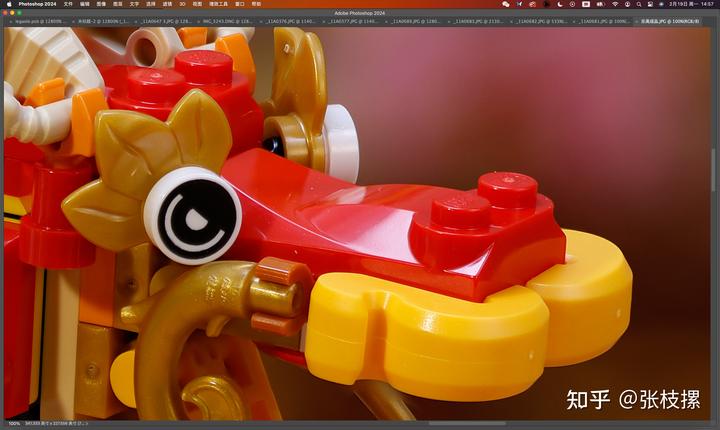Open the date and time display

click(692, 4)
